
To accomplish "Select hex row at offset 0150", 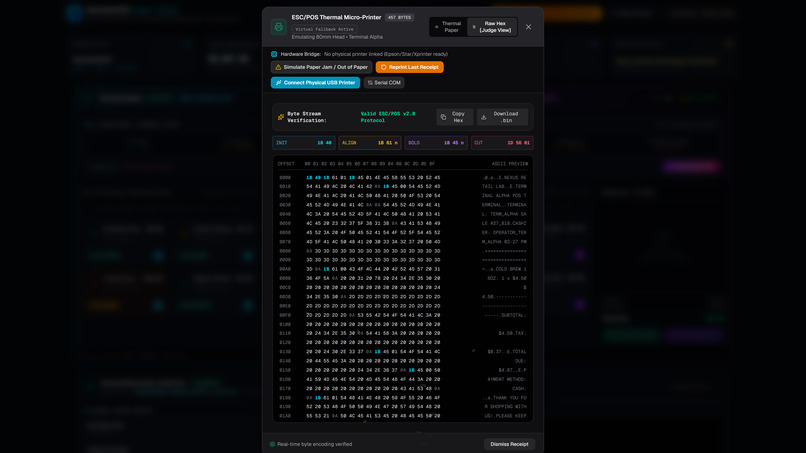I will click(x=402, y=370).
